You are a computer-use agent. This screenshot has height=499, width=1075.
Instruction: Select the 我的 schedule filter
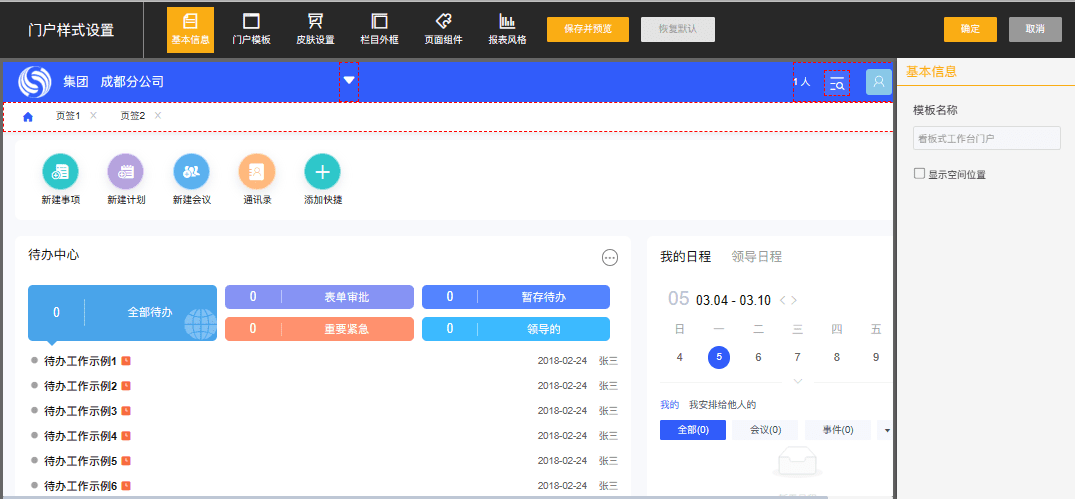coord(669,405)
